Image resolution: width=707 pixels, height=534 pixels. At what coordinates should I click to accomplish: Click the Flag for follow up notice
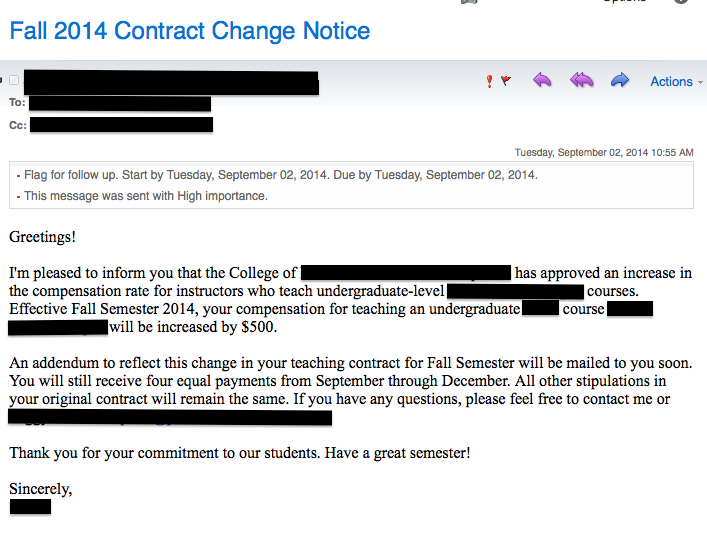pos(277,175)
